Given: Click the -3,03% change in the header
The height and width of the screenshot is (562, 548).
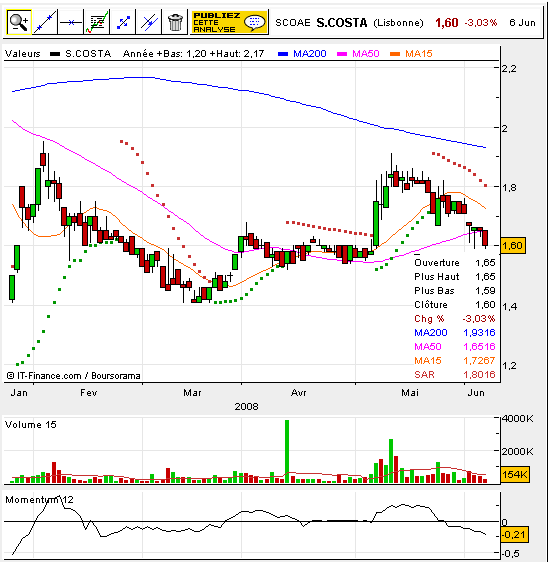Looking at the screenshot, I should tap(481, 23).
